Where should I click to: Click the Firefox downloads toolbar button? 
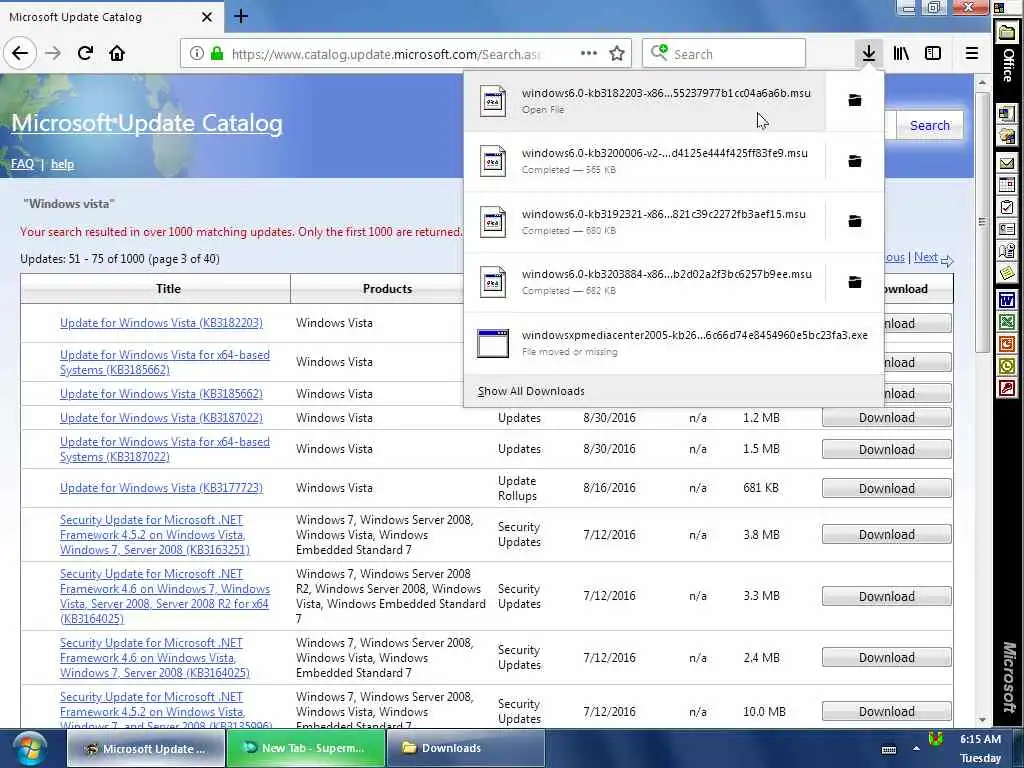(x=868, y=54)
